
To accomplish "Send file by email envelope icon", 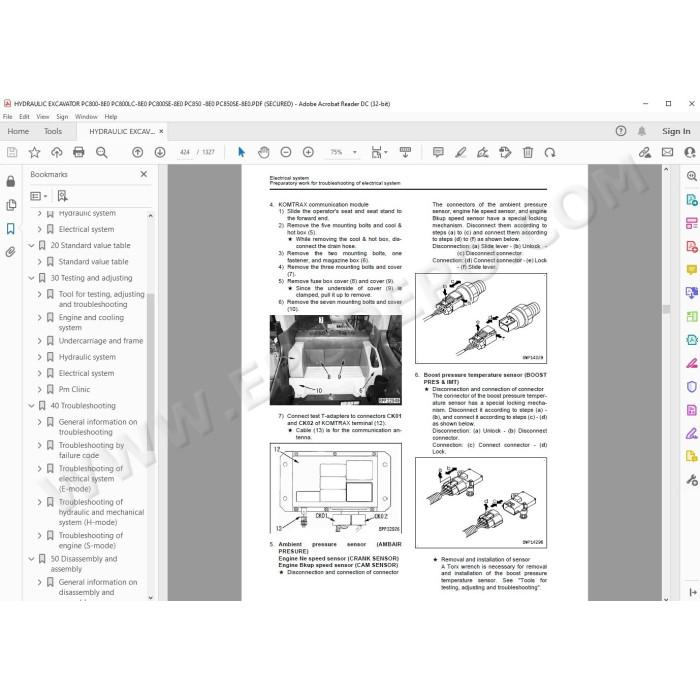I will click(667, 152).
